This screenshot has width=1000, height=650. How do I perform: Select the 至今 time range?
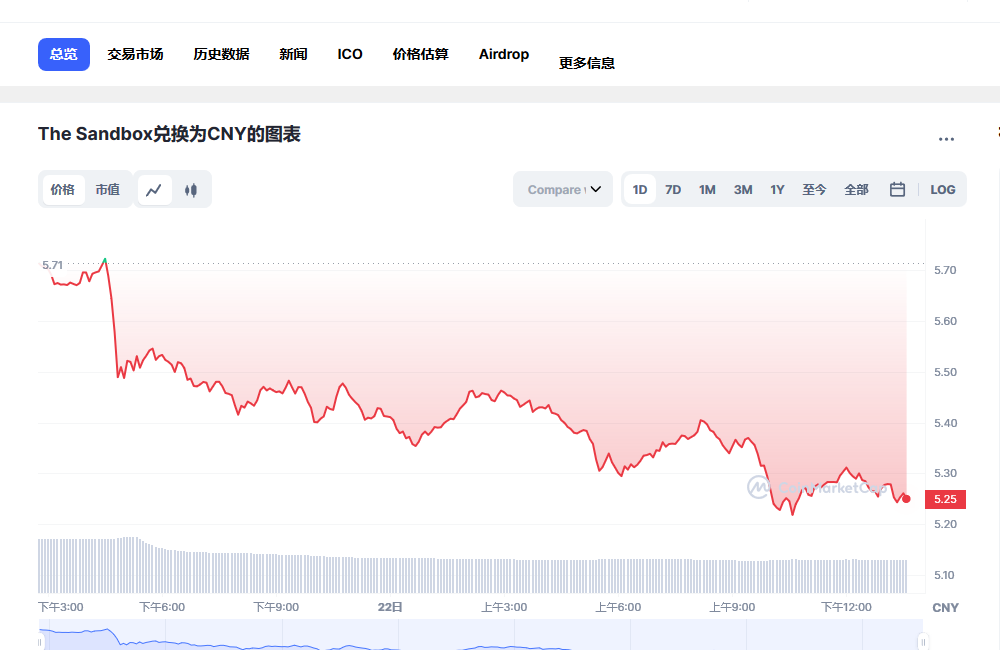tap(814, 189)
